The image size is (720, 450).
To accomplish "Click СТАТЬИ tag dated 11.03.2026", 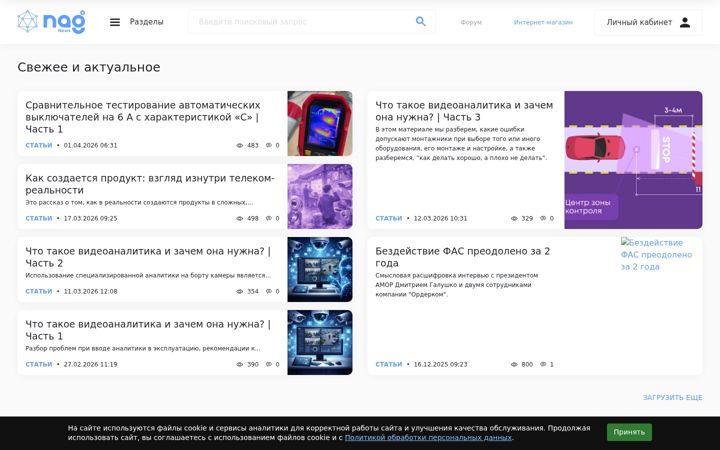I will pos(39,291).
